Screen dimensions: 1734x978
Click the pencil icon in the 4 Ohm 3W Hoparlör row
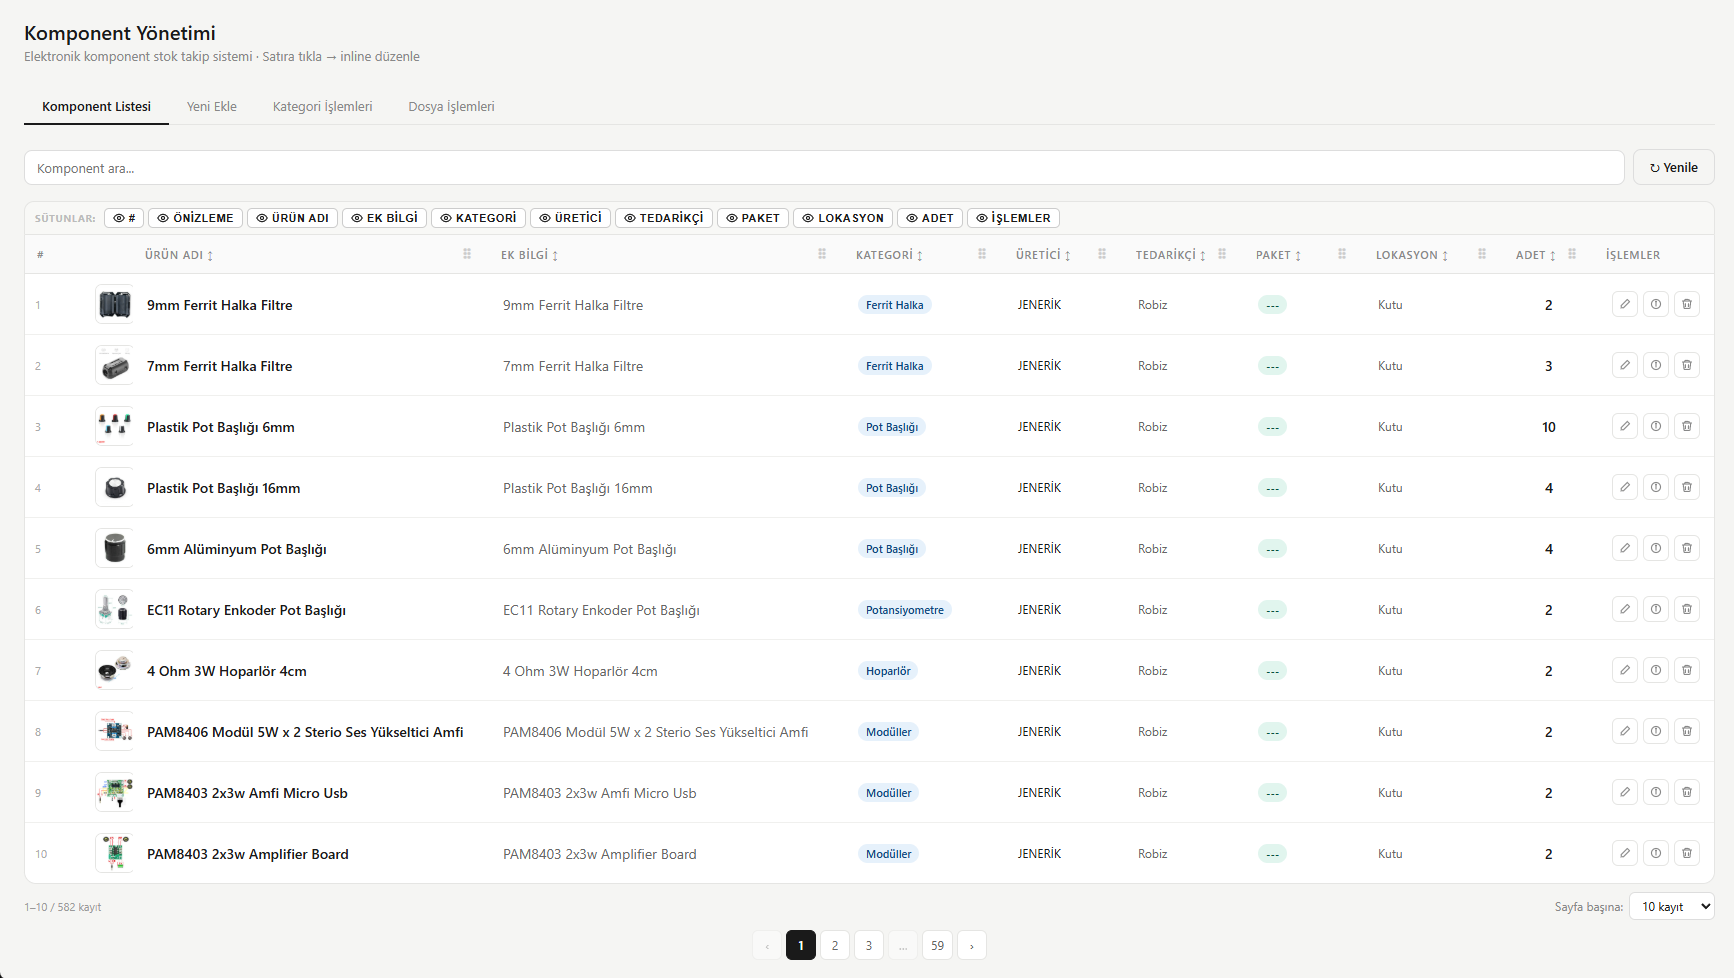1624,670
